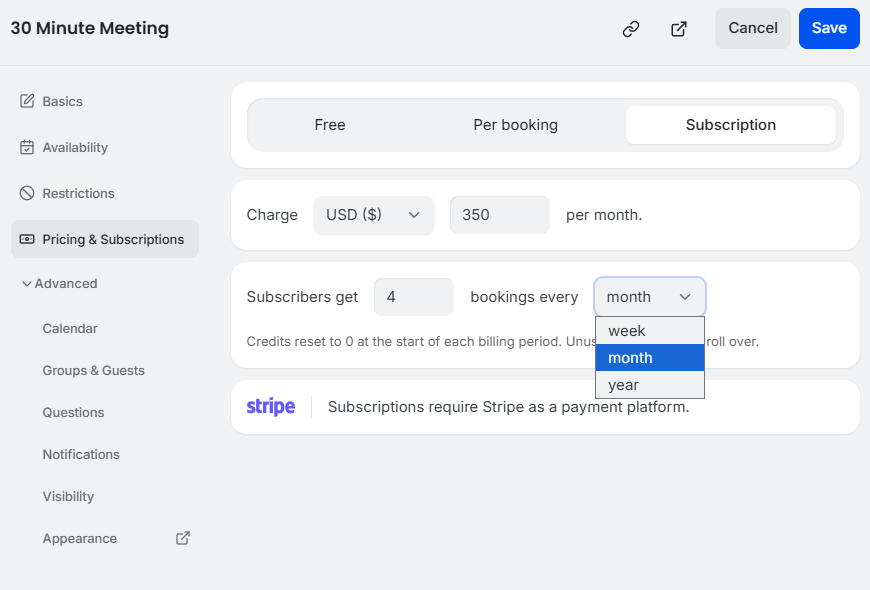870x590 pixels.
Task: Open the USD ($) currency dropdown
Action: (374, 215)
